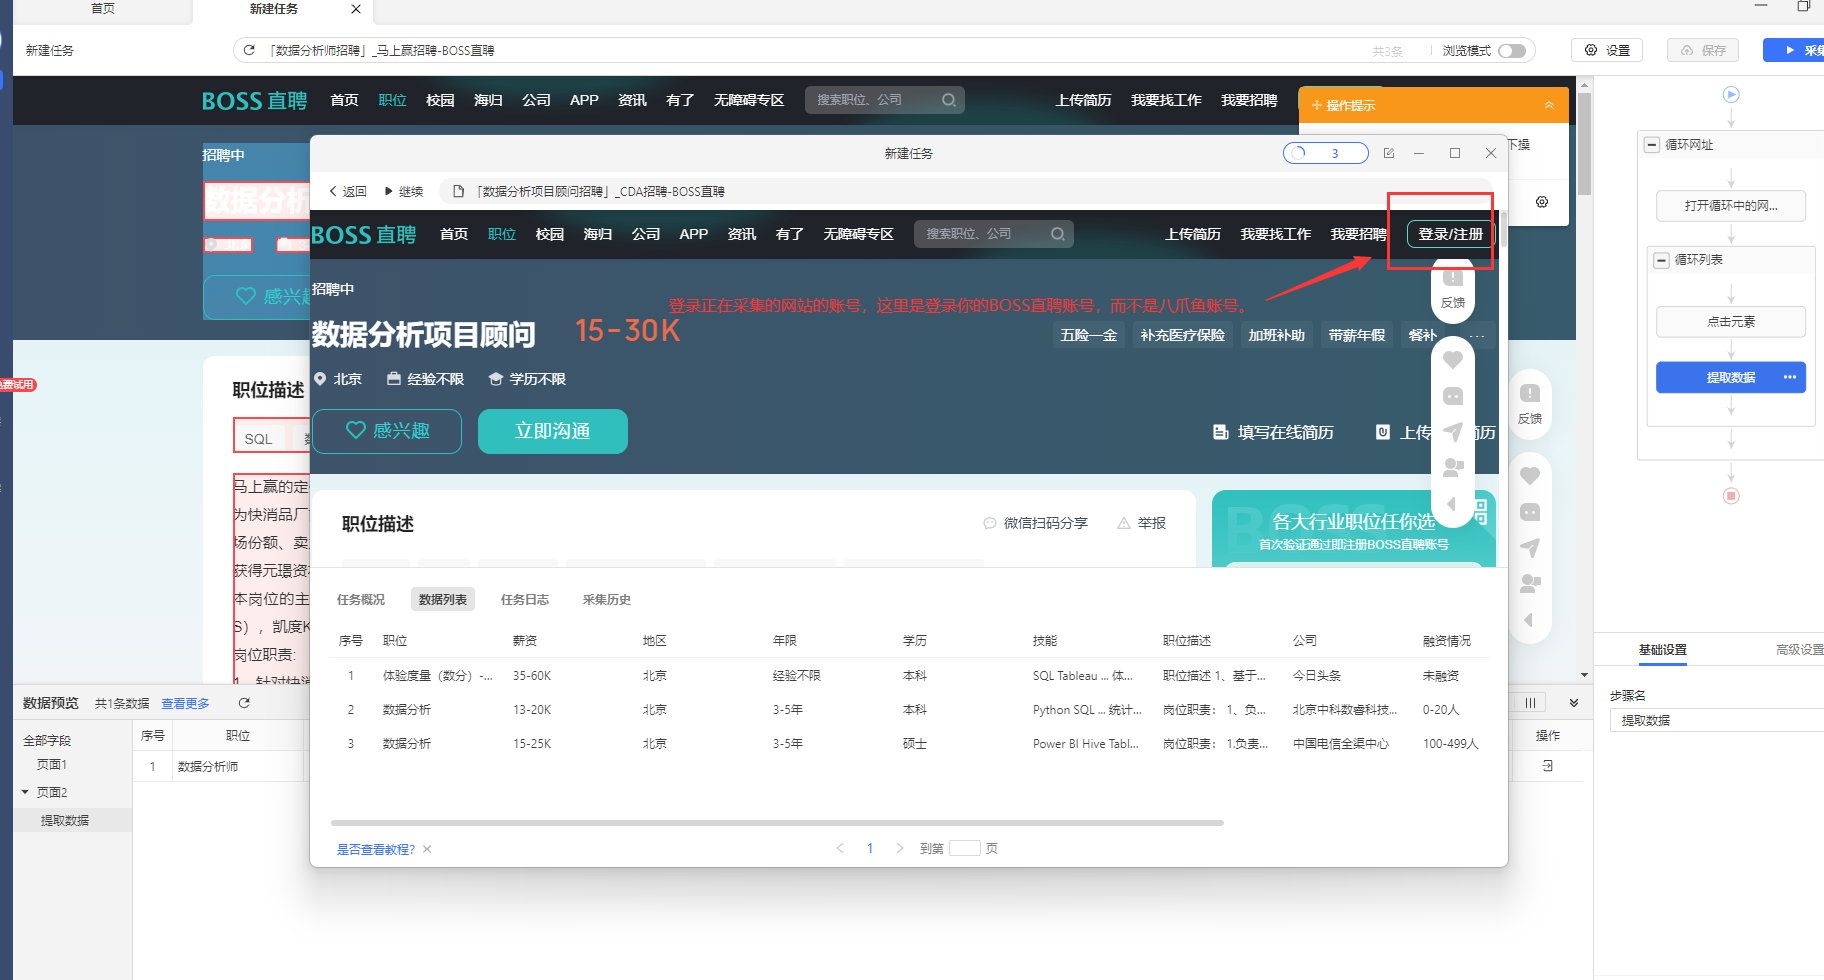The image size is (1824, 980).
Task: Click 微信扫码分享 share icon link
Action: point(1035,523)
